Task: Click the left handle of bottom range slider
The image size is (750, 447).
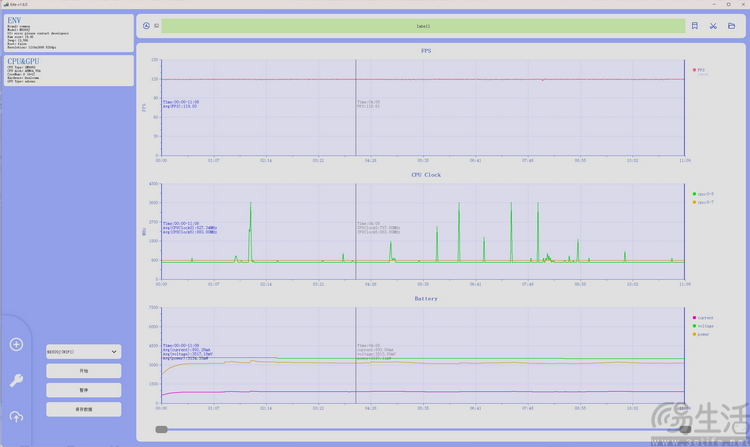Action: pyautogui.click(x=161, y=429)
